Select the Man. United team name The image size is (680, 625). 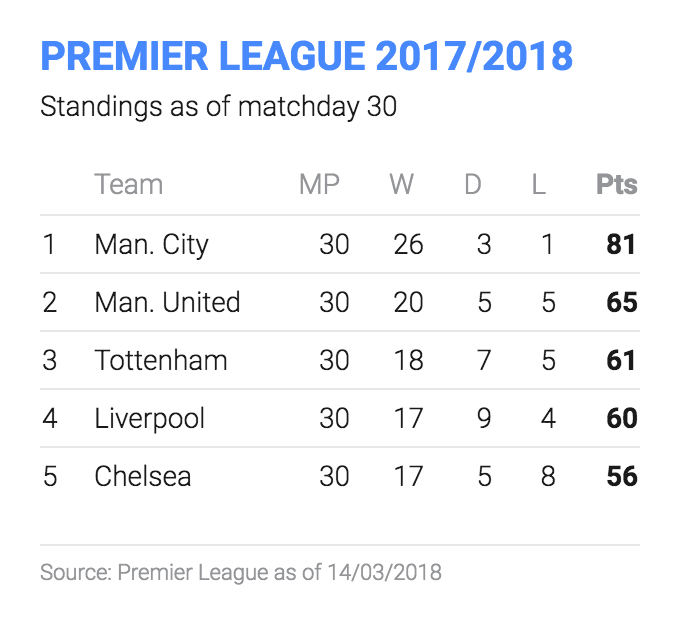pyautogui.click(x=167, y=302)
